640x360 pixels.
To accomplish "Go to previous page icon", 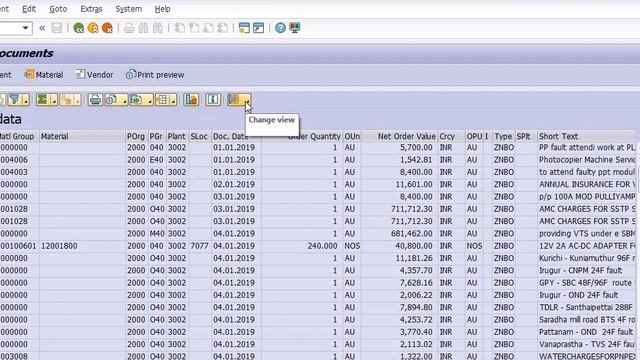I will 194,28.
